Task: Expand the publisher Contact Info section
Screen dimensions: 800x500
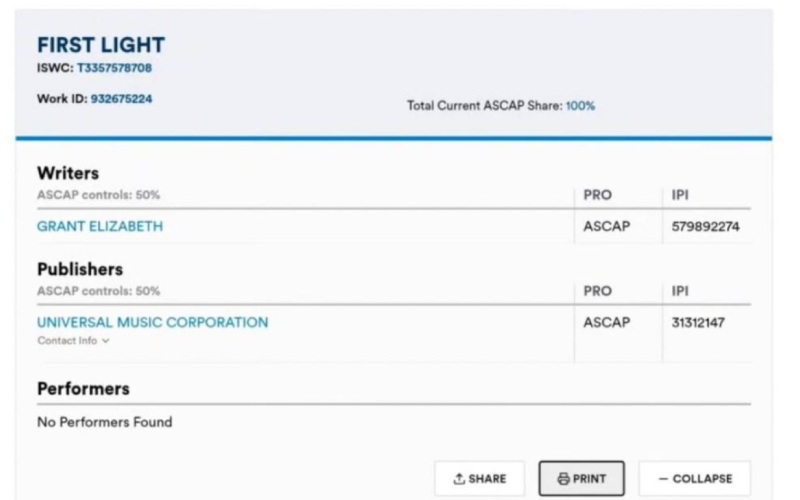Action: [x=73, y=340]
